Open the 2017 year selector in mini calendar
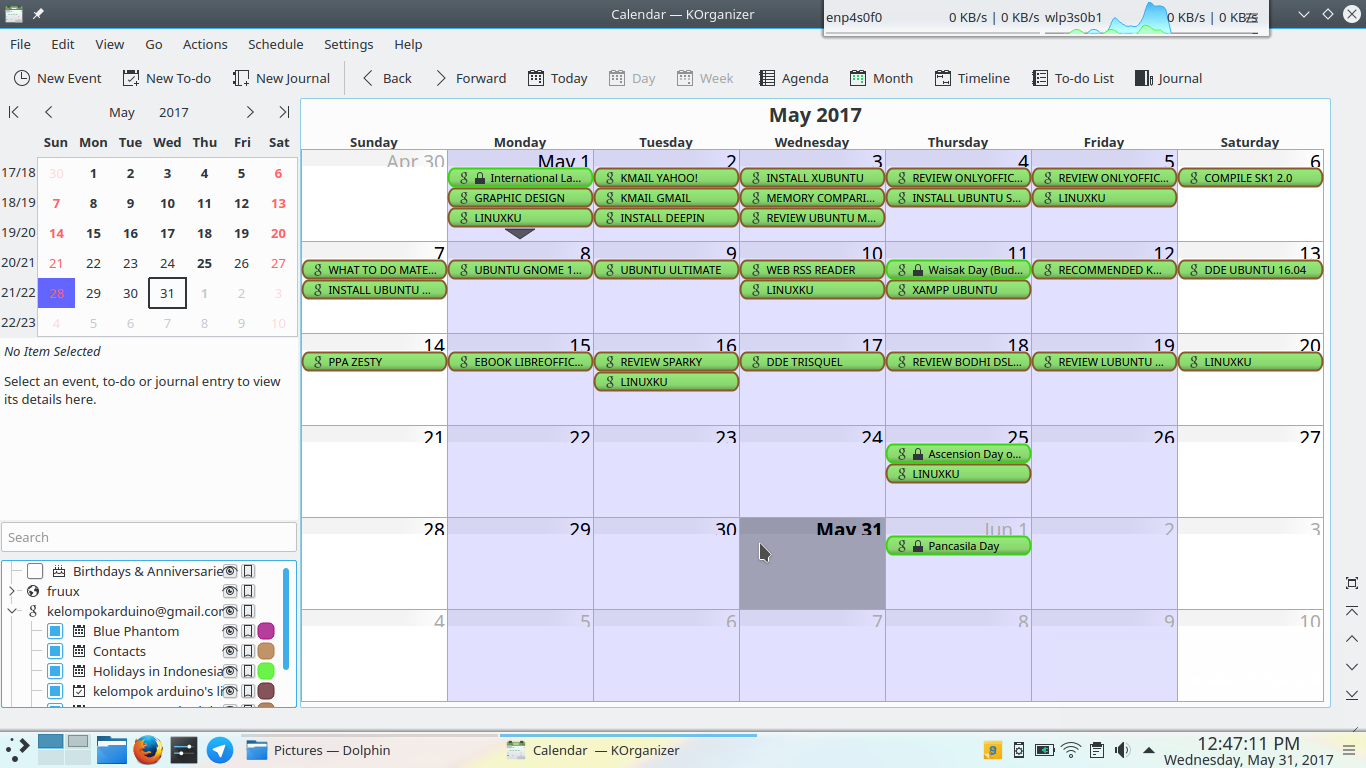The image size is (1366, 768). pyautogui.click(x=173, y=112)
